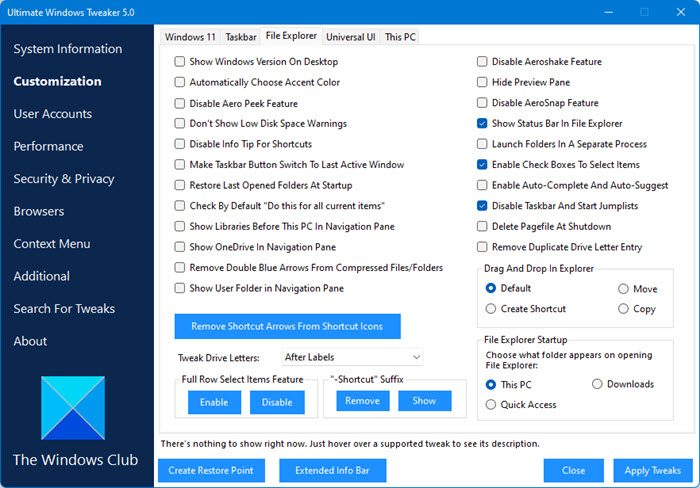Select Downloads as File Explorer startup

tap(597, 384)
